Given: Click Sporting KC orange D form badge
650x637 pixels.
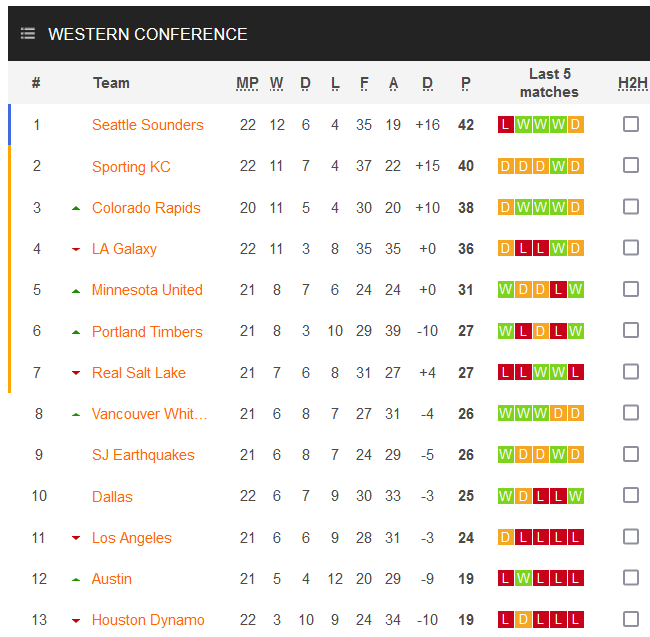Looking at the screenshot, I should [506, 167].
